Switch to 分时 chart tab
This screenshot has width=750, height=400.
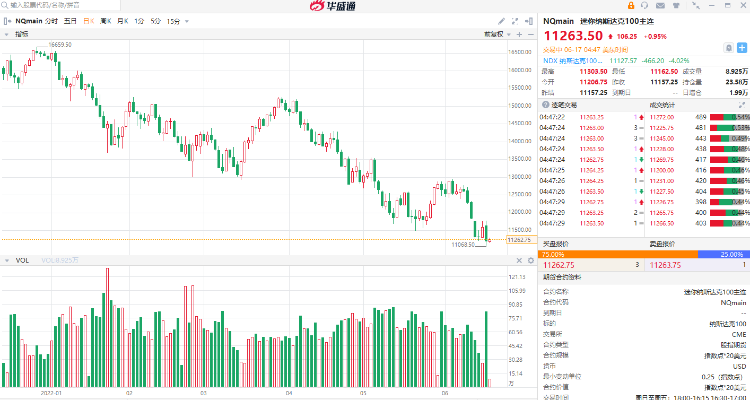tap(51, 21)
